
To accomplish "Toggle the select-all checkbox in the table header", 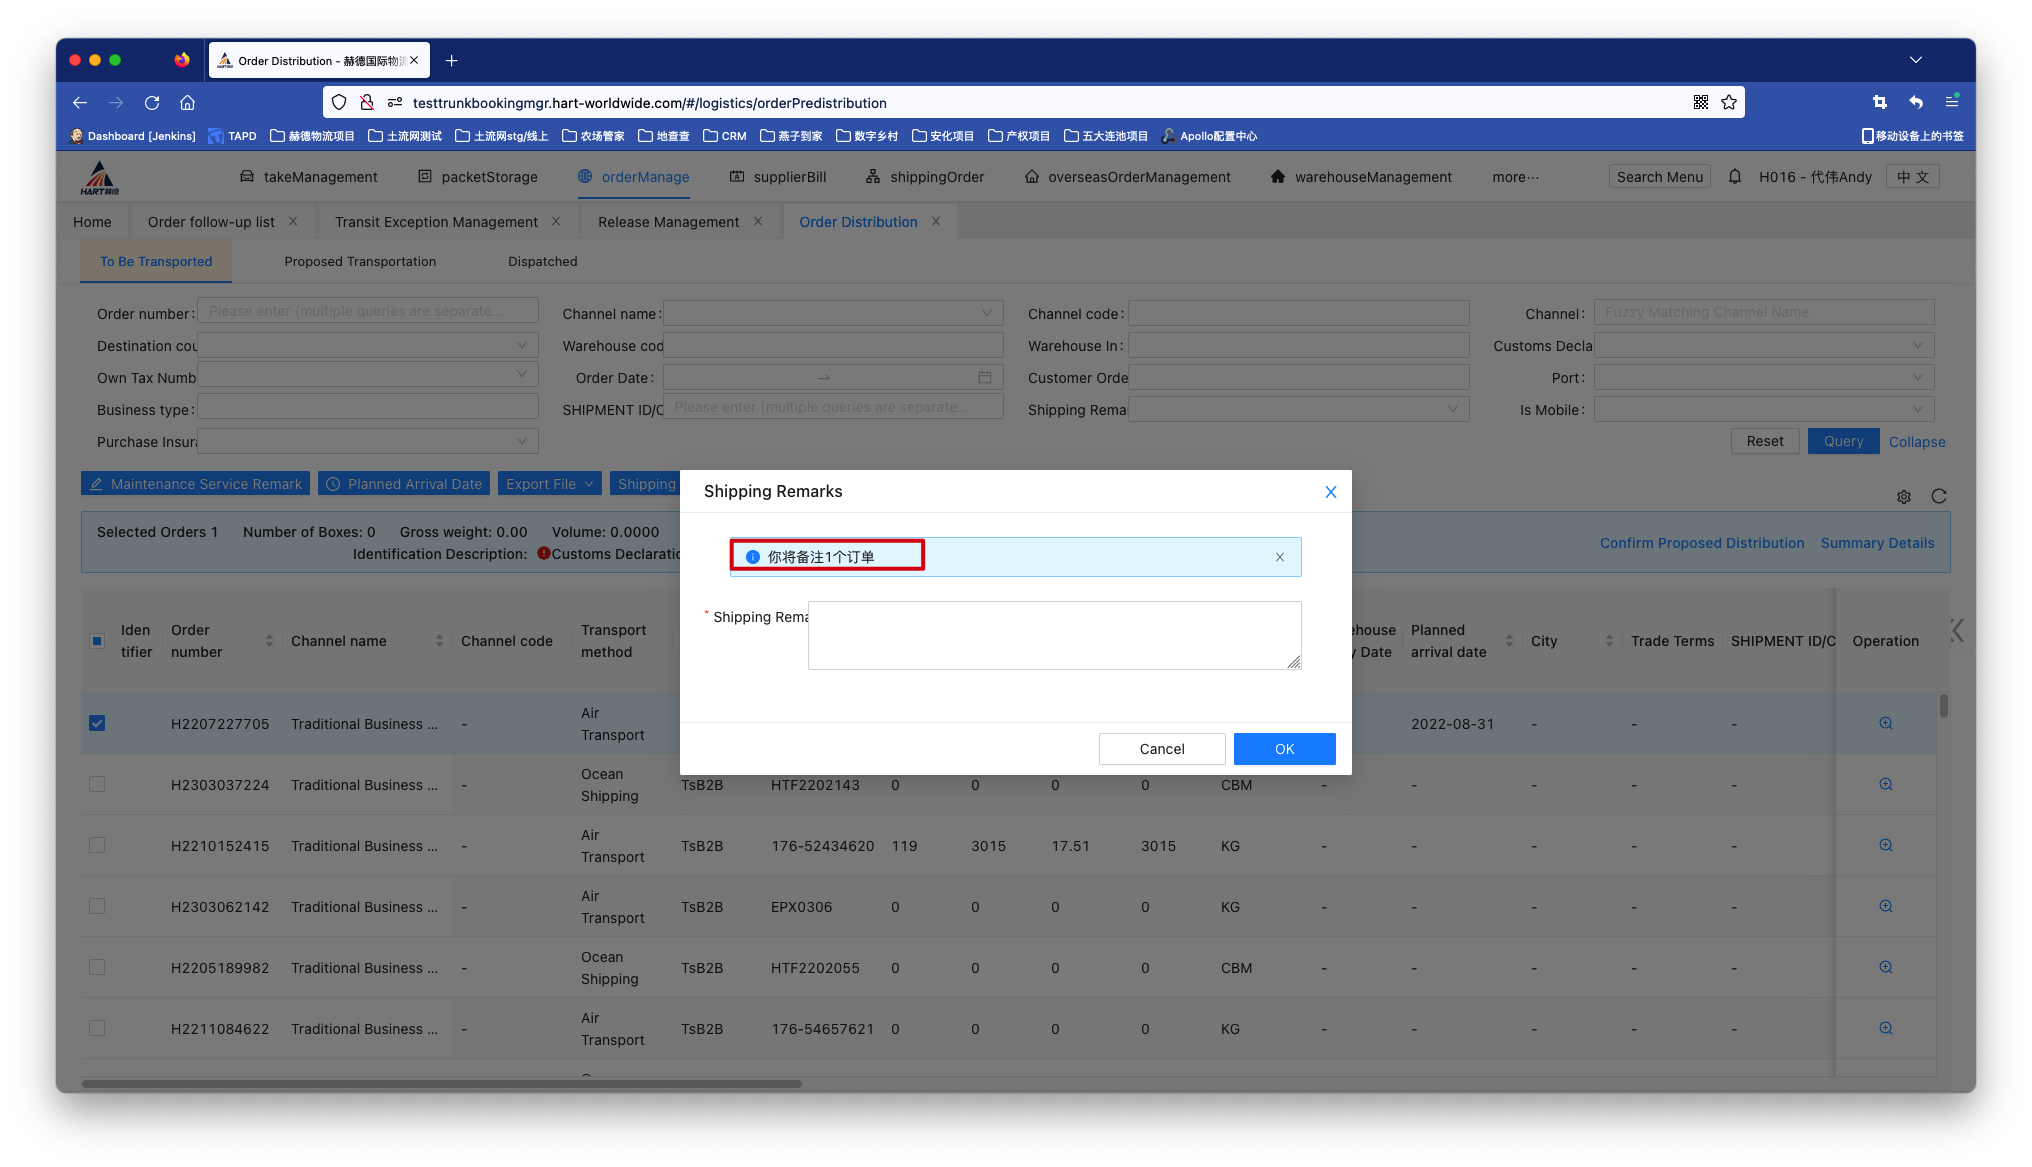I will click(x=97, y=641).
